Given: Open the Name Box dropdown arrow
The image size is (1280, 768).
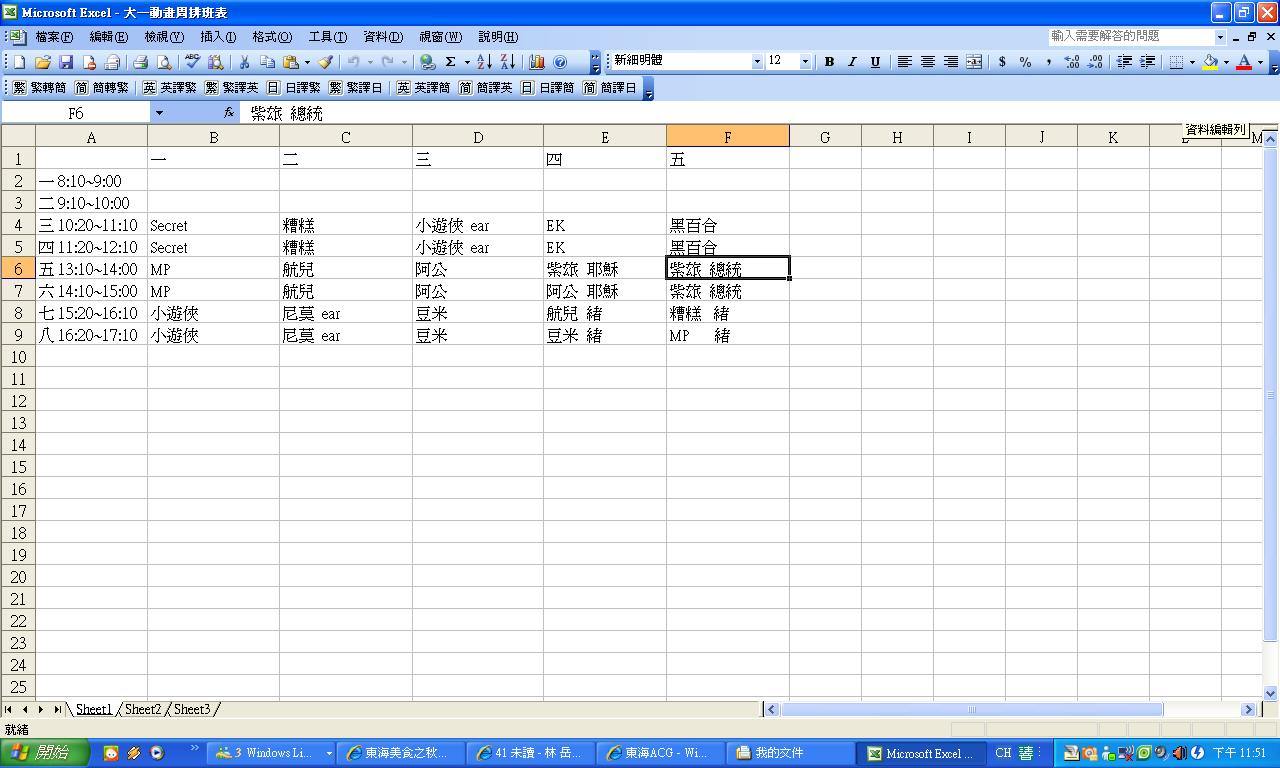Looking at the screenshot, I should coord(158,113).
